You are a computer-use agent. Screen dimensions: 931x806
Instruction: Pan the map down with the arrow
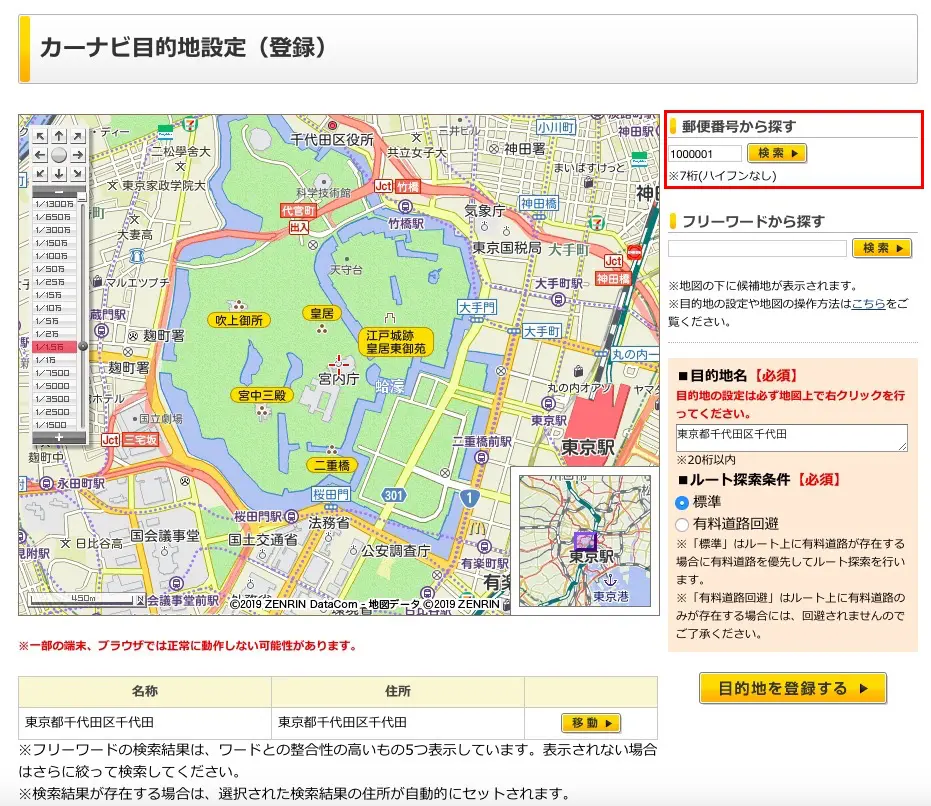(x=59, y=174)
